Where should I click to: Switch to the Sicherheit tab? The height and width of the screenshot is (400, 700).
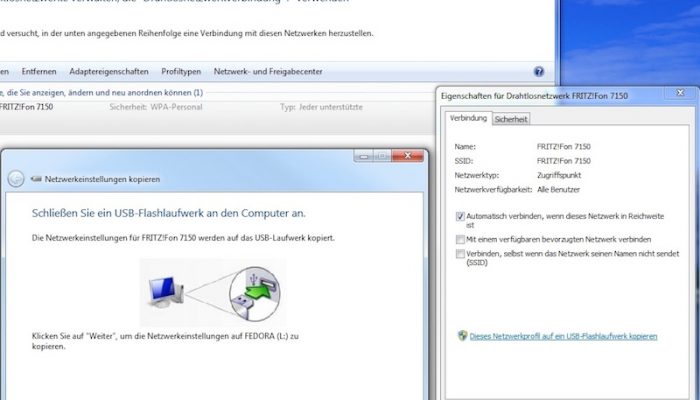pyautogui.click(x=511, y=119)
